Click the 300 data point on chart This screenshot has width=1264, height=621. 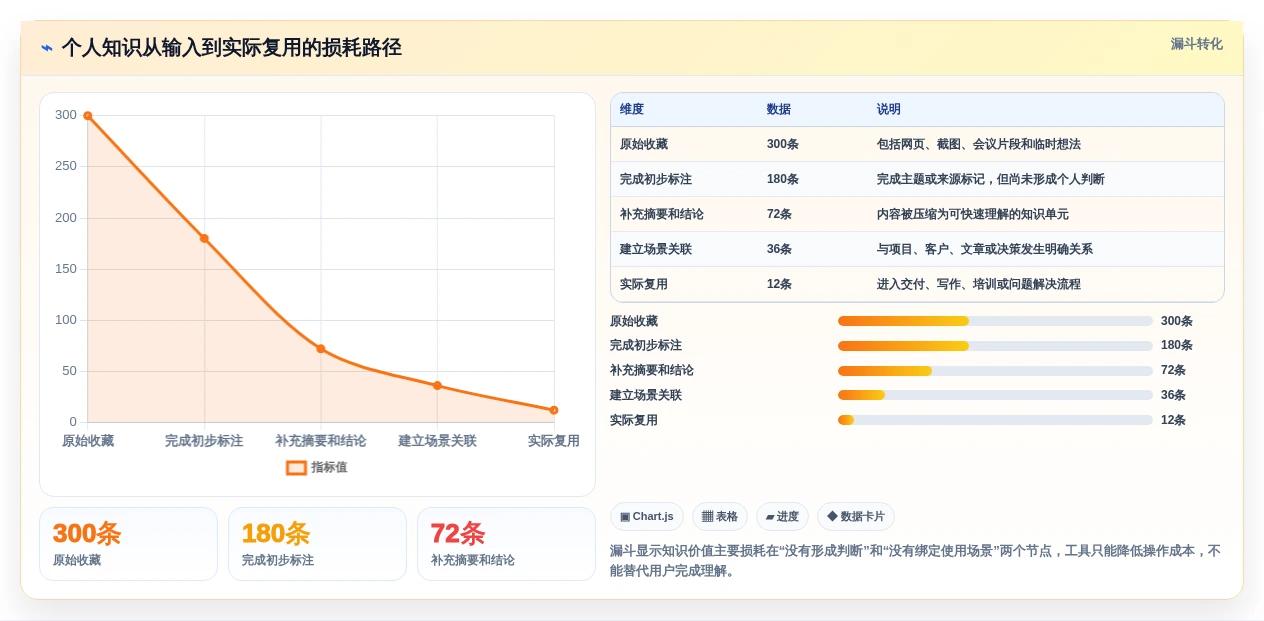tap(88, 116)
